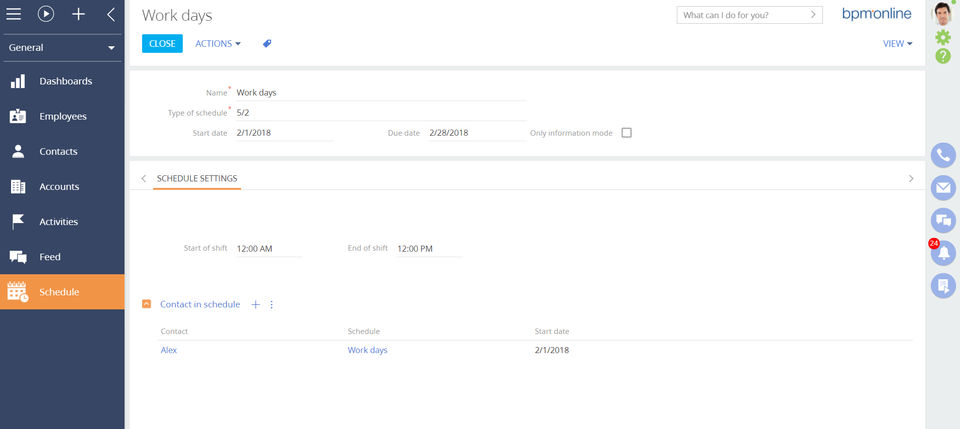Image resolution: width=960 pixels, height=429 pixels.
Task: Click the Employees badge icon
Action: pyautogui.click(x=18, y=116)
